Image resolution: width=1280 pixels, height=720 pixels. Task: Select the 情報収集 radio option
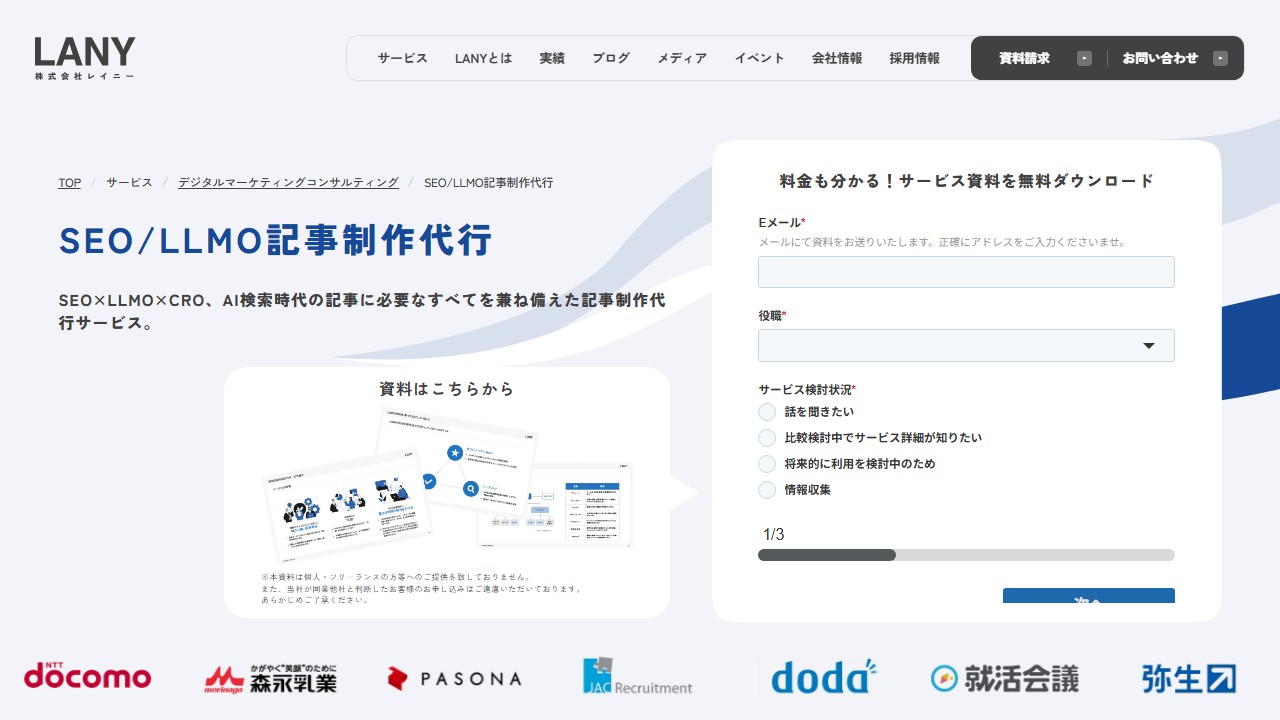[x=767, y=490]
